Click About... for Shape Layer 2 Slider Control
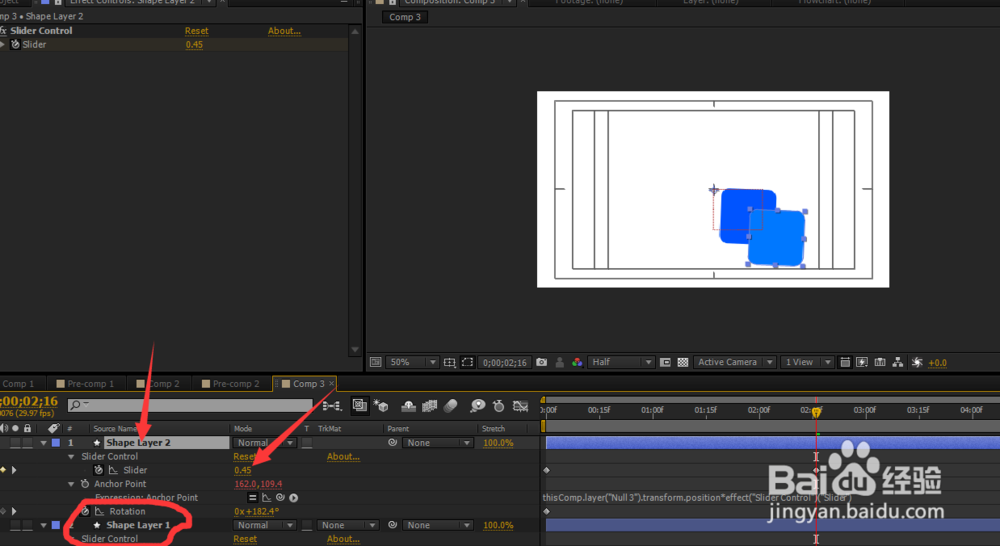The height and width of the screenshot is (546, 1000). click(x=343, y=457)
